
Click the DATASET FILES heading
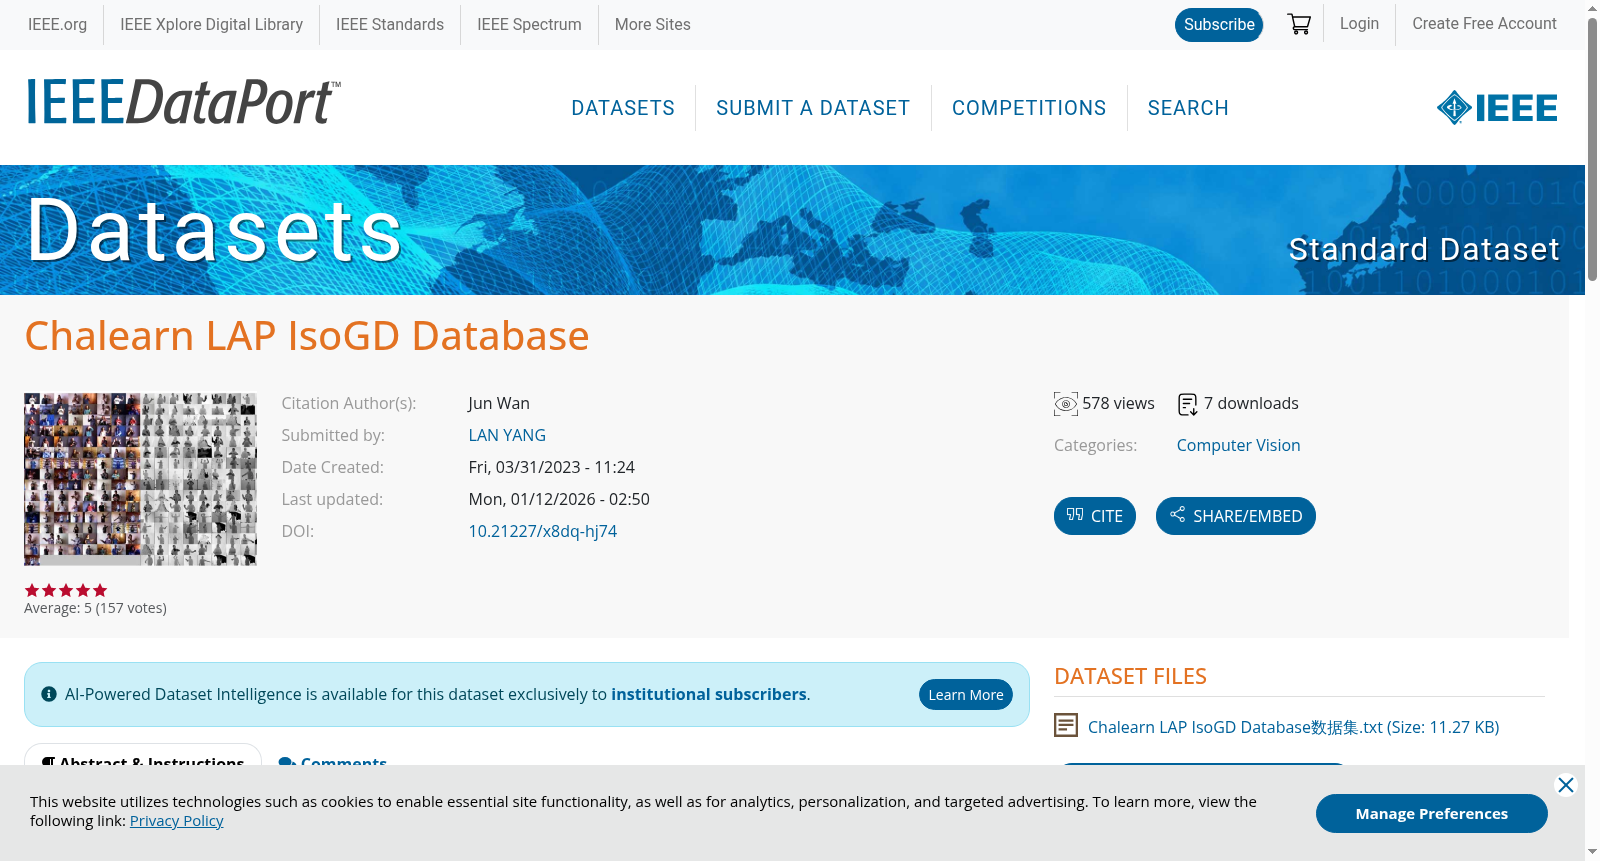tap(1130, 676)
